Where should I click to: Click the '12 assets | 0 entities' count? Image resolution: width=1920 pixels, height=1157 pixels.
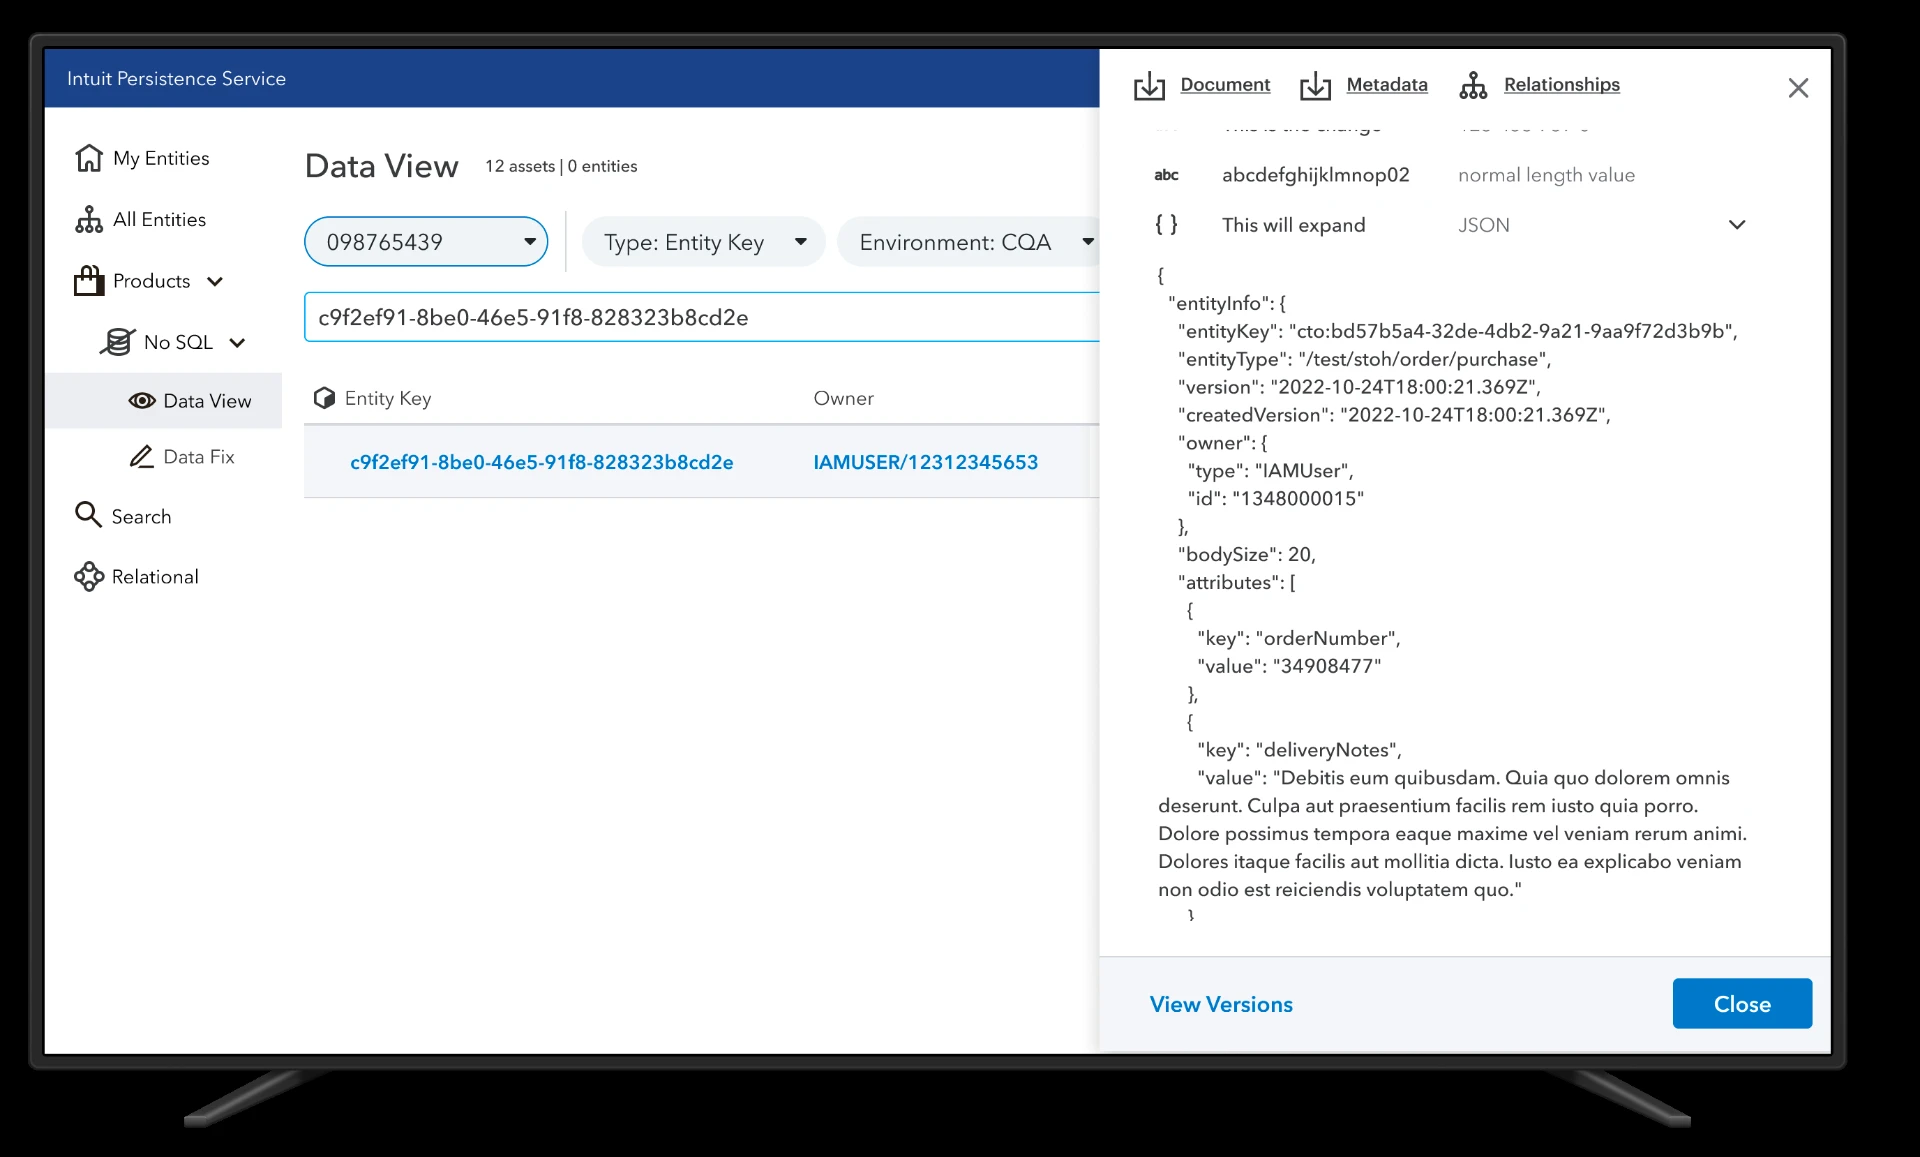(561, 166)
